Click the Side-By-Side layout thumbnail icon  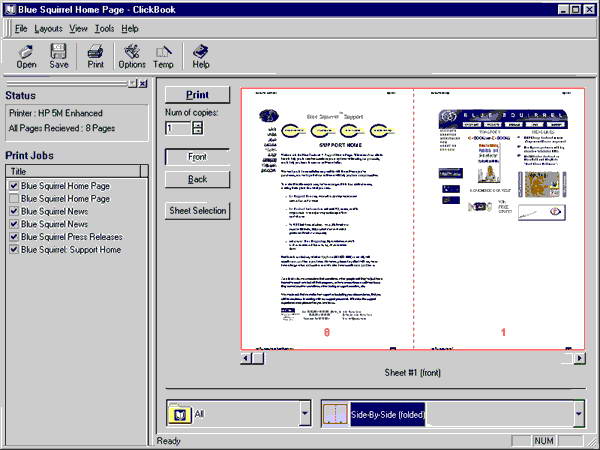point(336,414)
